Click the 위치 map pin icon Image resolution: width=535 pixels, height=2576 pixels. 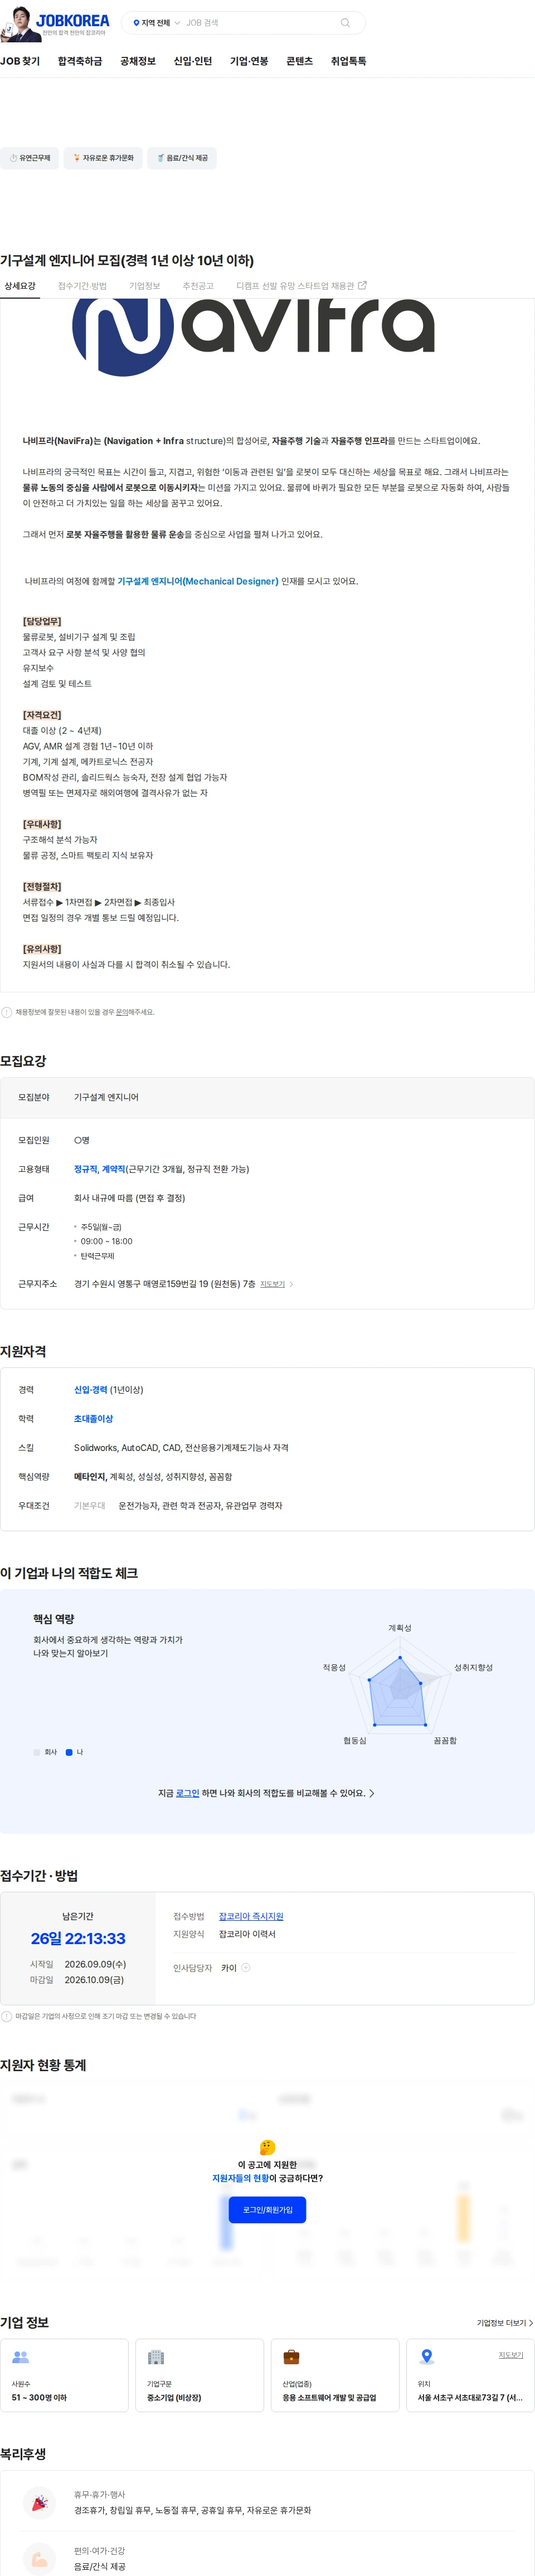click(x=427, y=2357)
